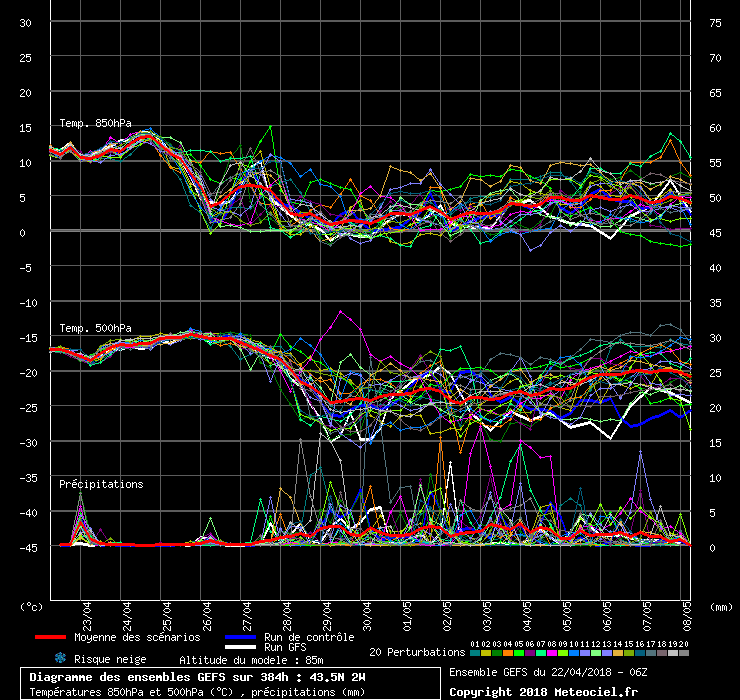
Task: Click the snowflake Risque neige icon
Action: click(x=60, y=658)
